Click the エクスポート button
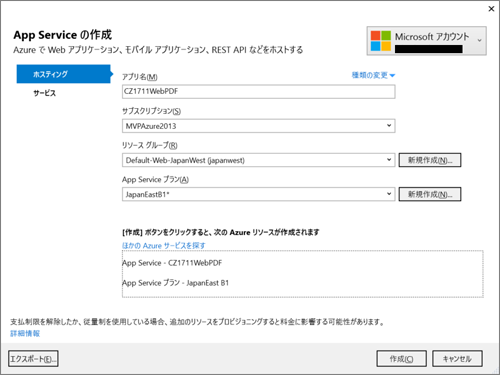This screenshot has width=500, height=375. tap(33, 359)
